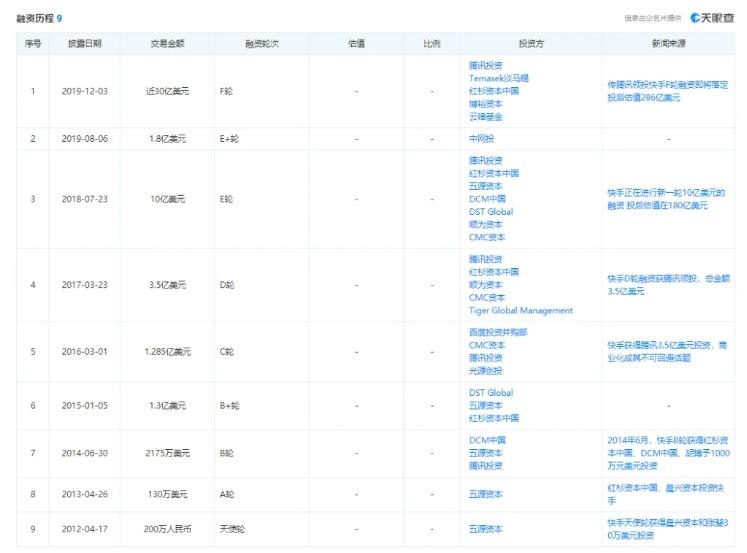Open CMC资本 link in the E轮 row
This screenshot has height=553, width=747.
pyautogui.click(x=486, y=237)
